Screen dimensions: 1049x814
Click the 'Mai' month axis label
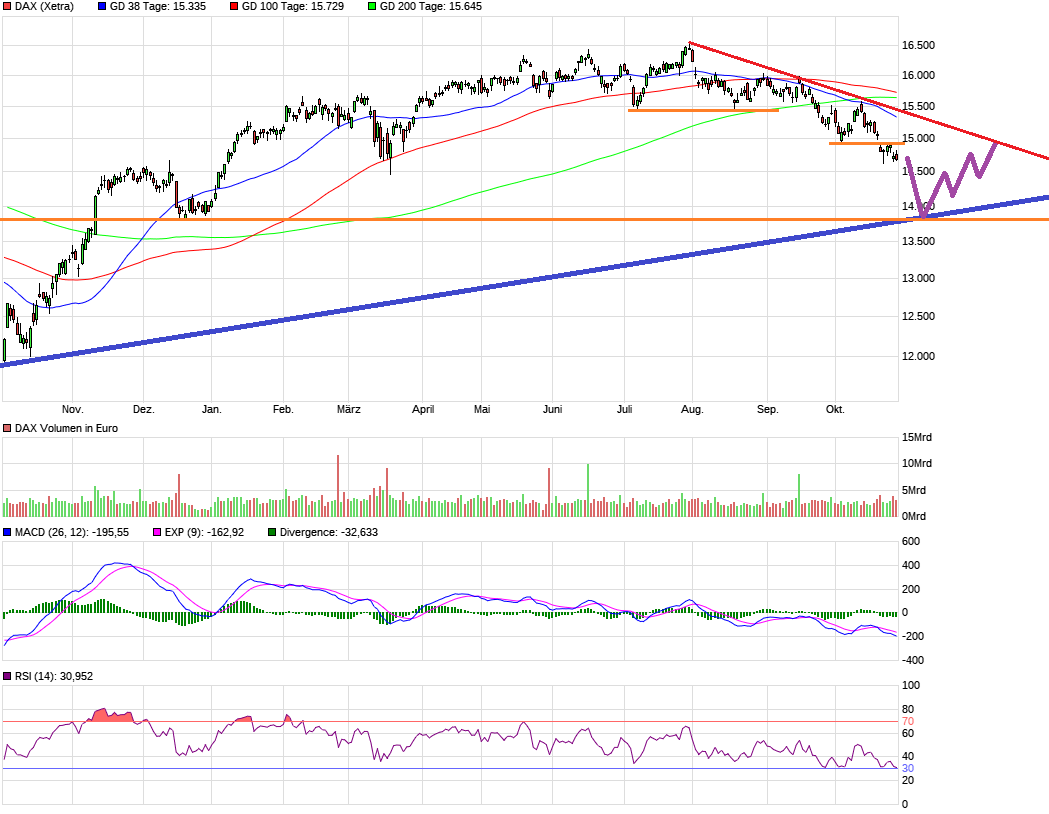tap(482, 409)
